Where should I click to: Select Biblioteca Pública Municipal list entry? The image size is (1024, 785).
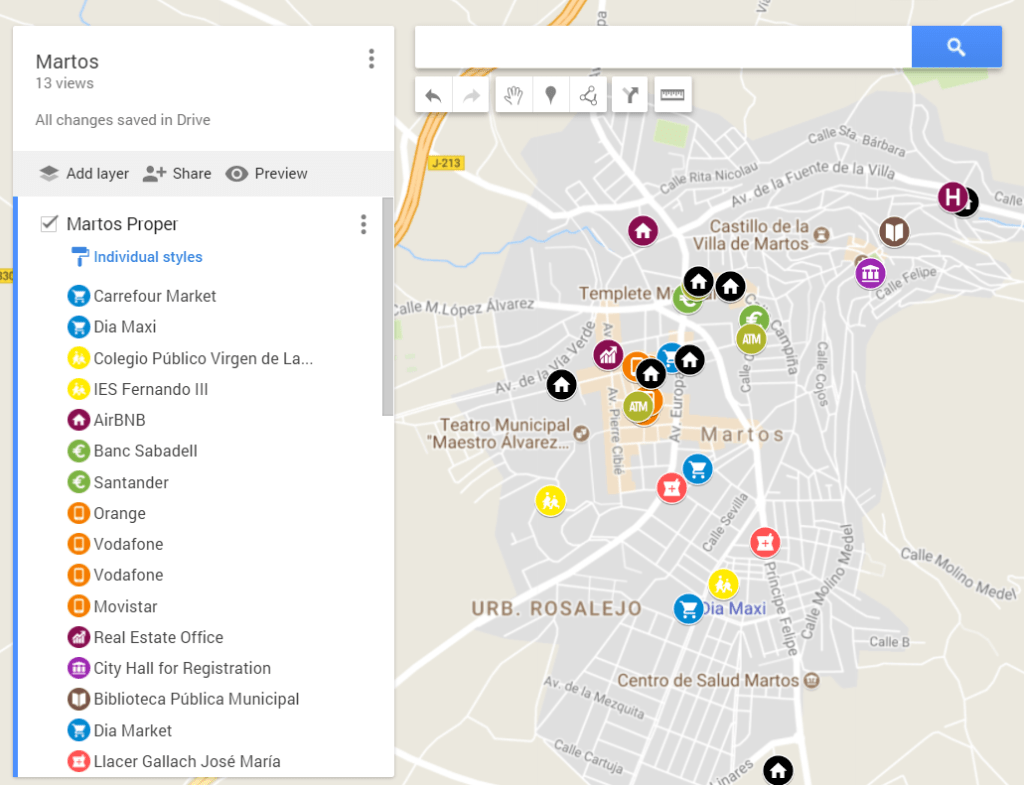(x=196, y=699)
